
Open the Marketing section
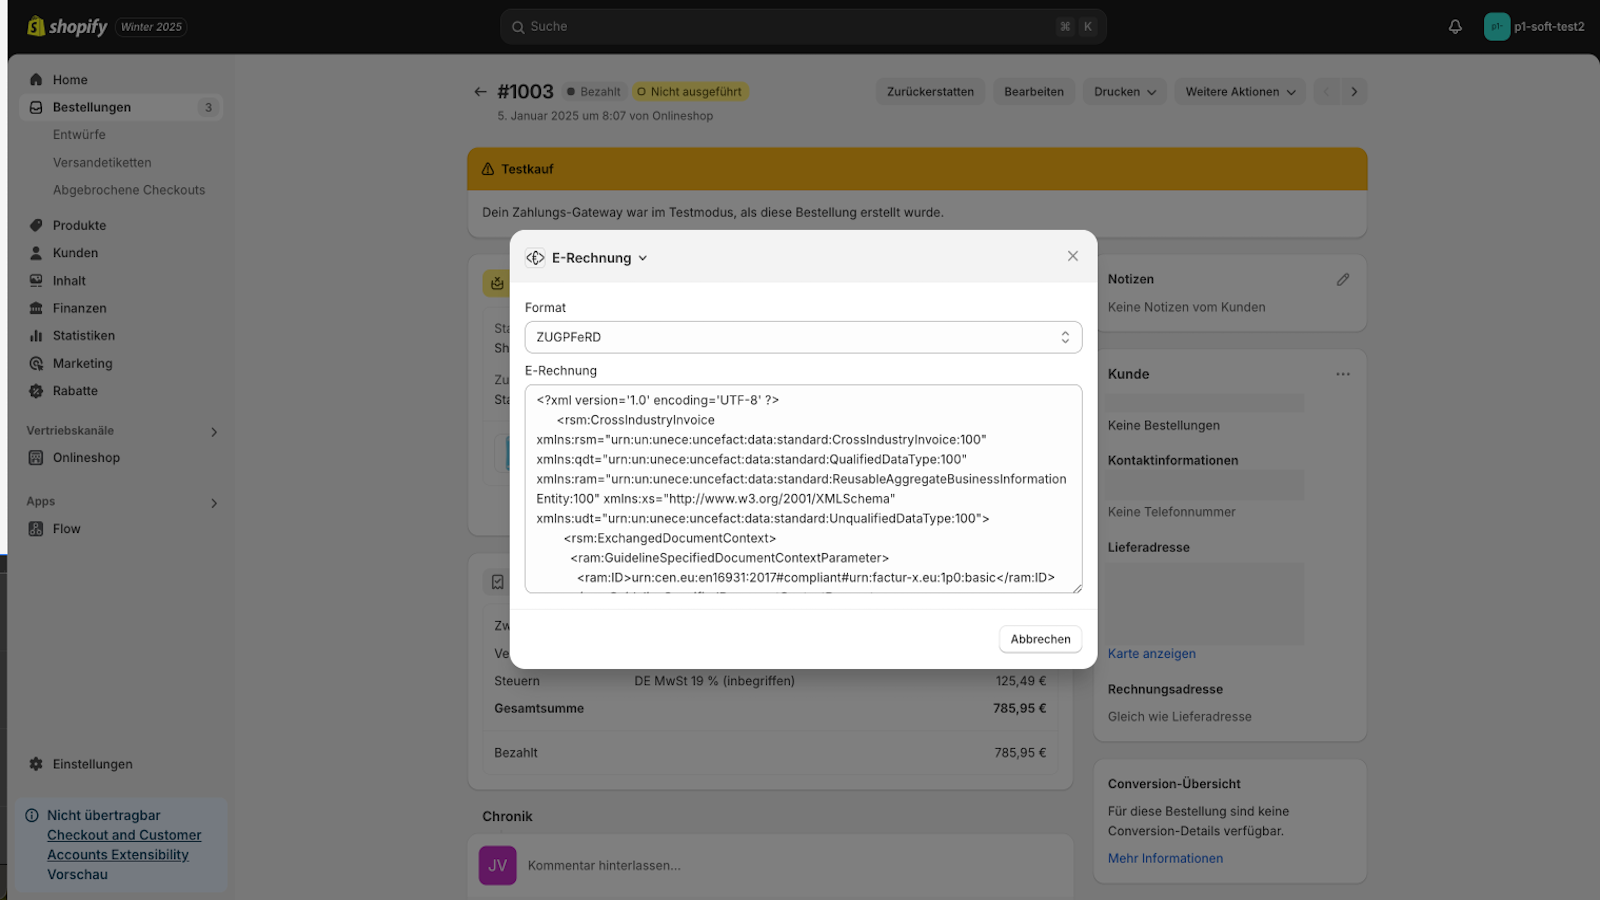pyautogui.click(x=36, y=363)
